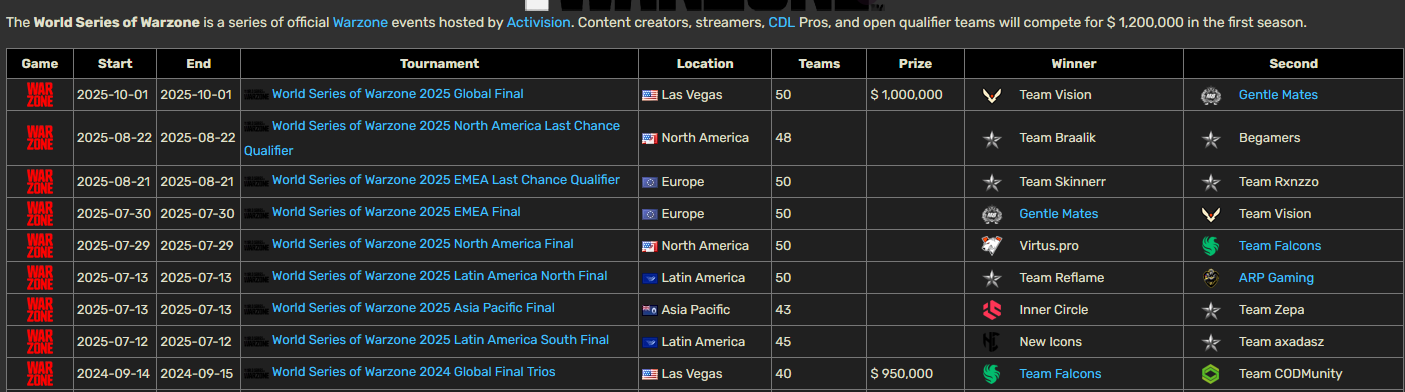1405x392 pixels.
Task: Open the 2025 EMEA Last Chance Qualifier link
Action: click(446, 180)
